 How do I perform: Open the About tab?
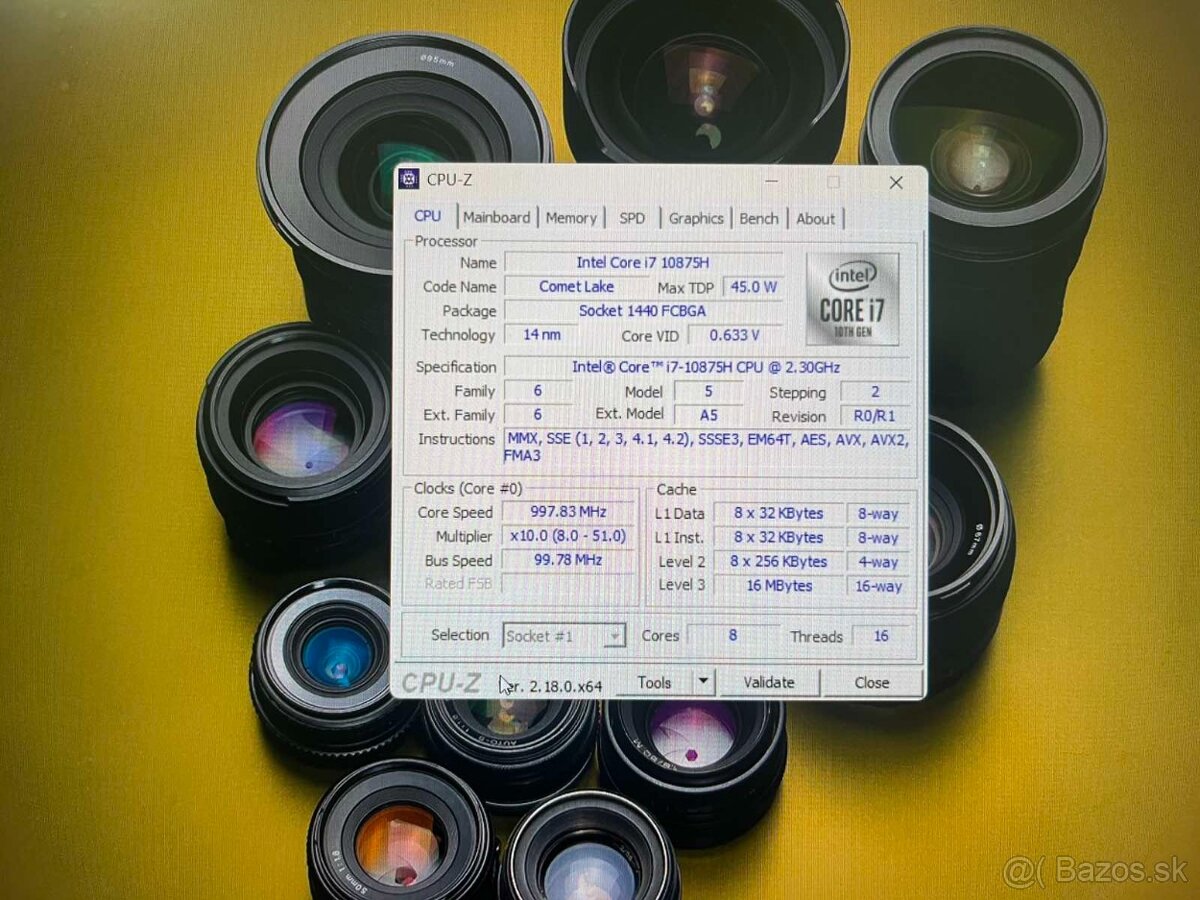[815, 218]
